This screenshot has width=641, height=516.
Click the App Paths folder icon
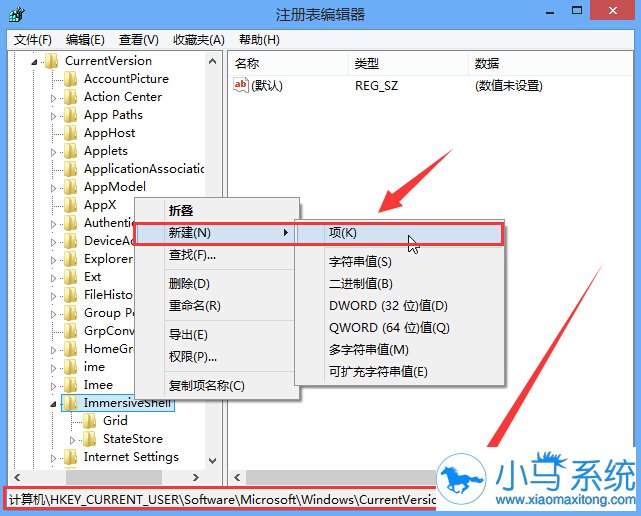click(x=70, y=115)
